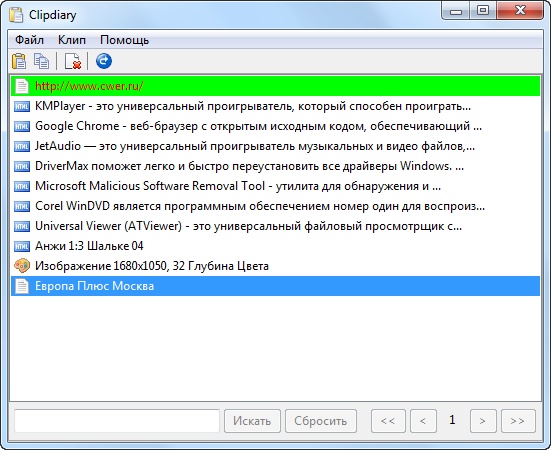Click the blue refresh arrow toolbar icon
This screenshot has height=450, width=551.
(x=104, y=61)
